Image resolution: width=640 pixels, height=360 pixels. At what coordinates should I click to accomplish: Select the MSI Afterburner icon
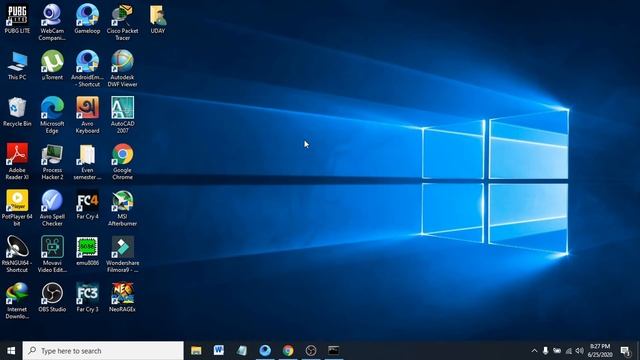tap(122, 208)
